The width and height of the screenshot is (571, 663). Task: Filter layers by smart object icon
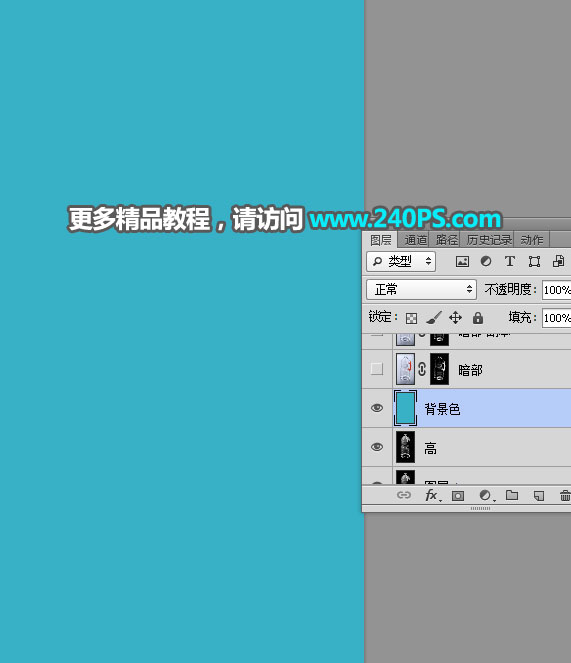coord(558,261)
